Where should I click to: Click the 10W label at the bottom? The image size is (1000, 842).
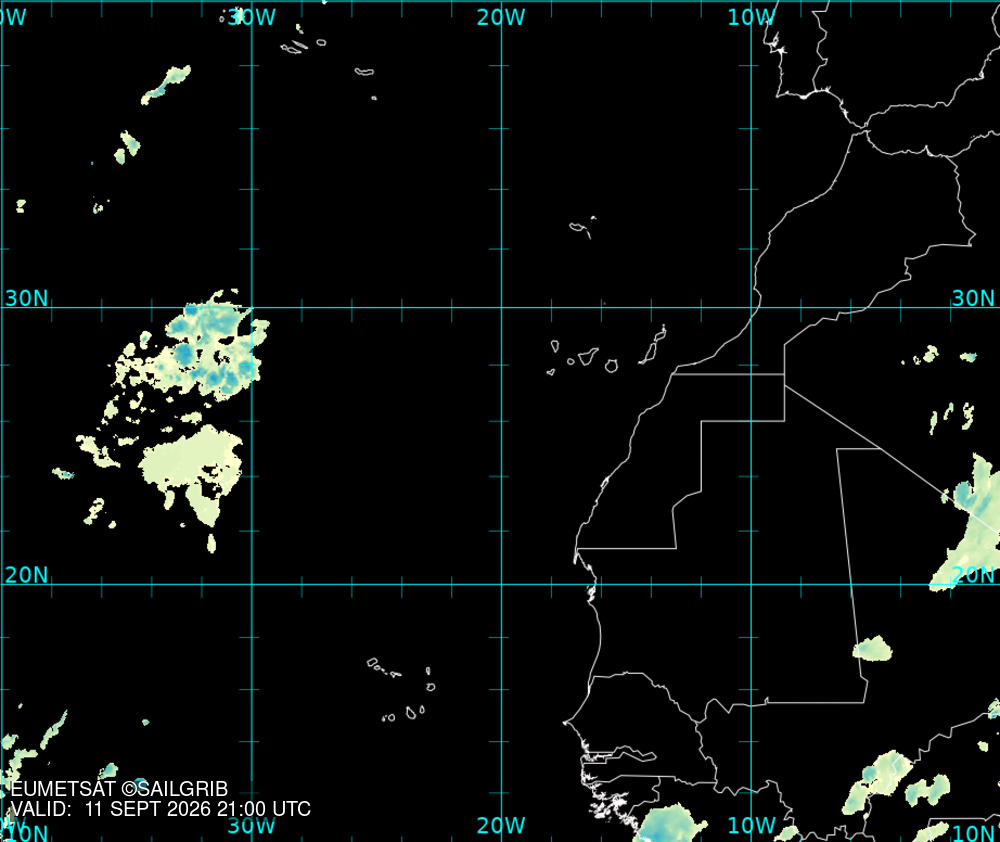point(751,825)
